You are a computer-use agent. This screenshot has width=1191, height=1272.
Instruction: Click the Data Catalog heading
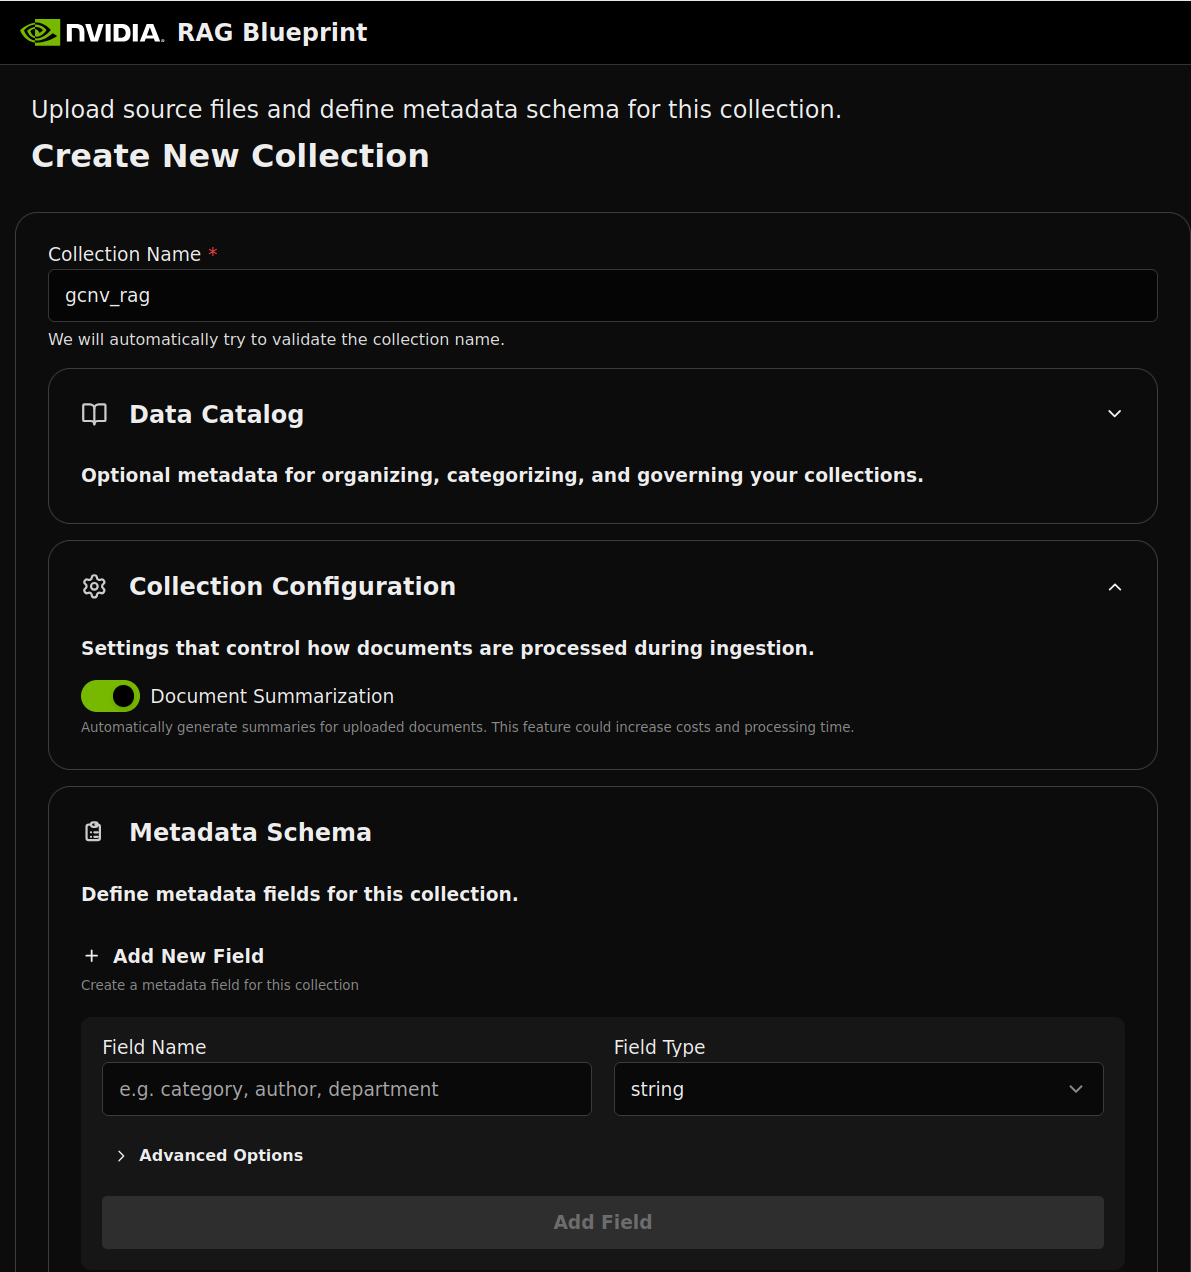216,414
